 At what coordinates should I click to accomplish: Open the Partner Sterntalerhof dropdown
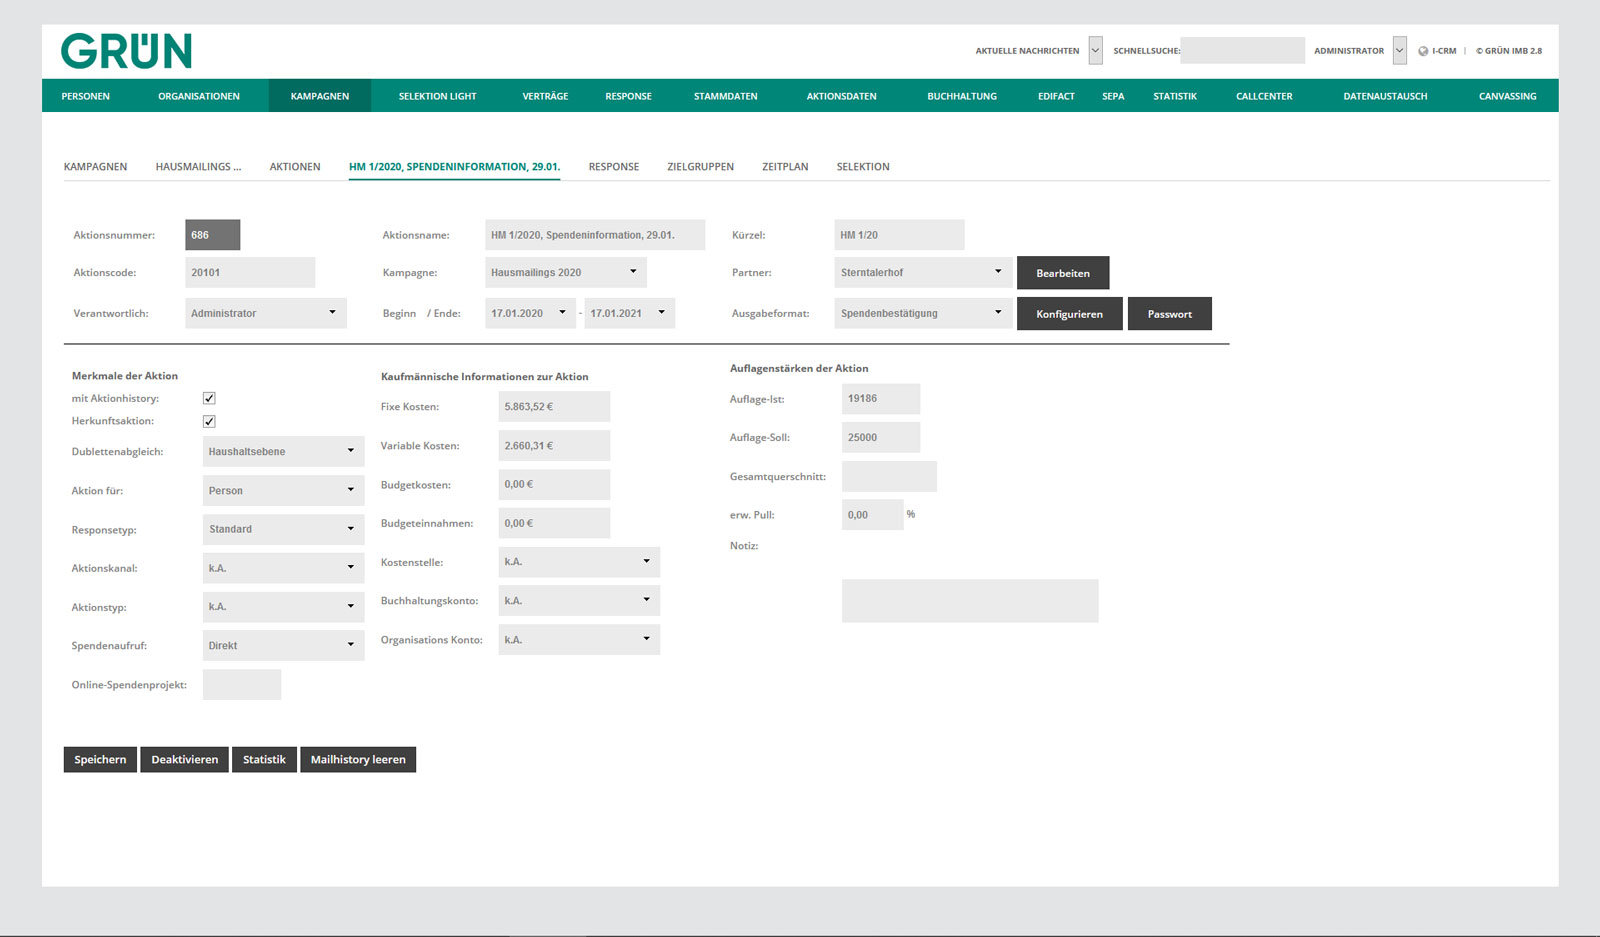click(922, 272)
